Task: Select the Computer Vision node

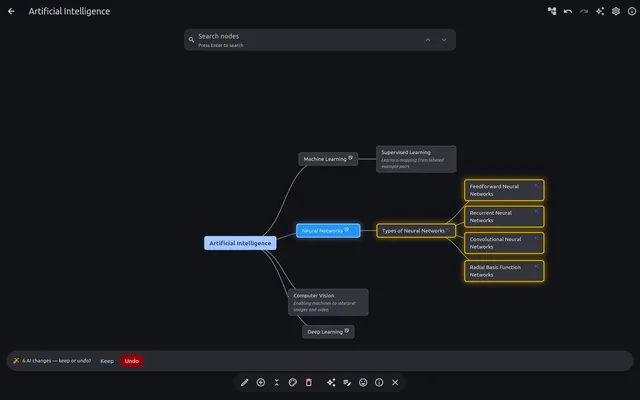Action: pyautogui.click(x=328, y=302)
